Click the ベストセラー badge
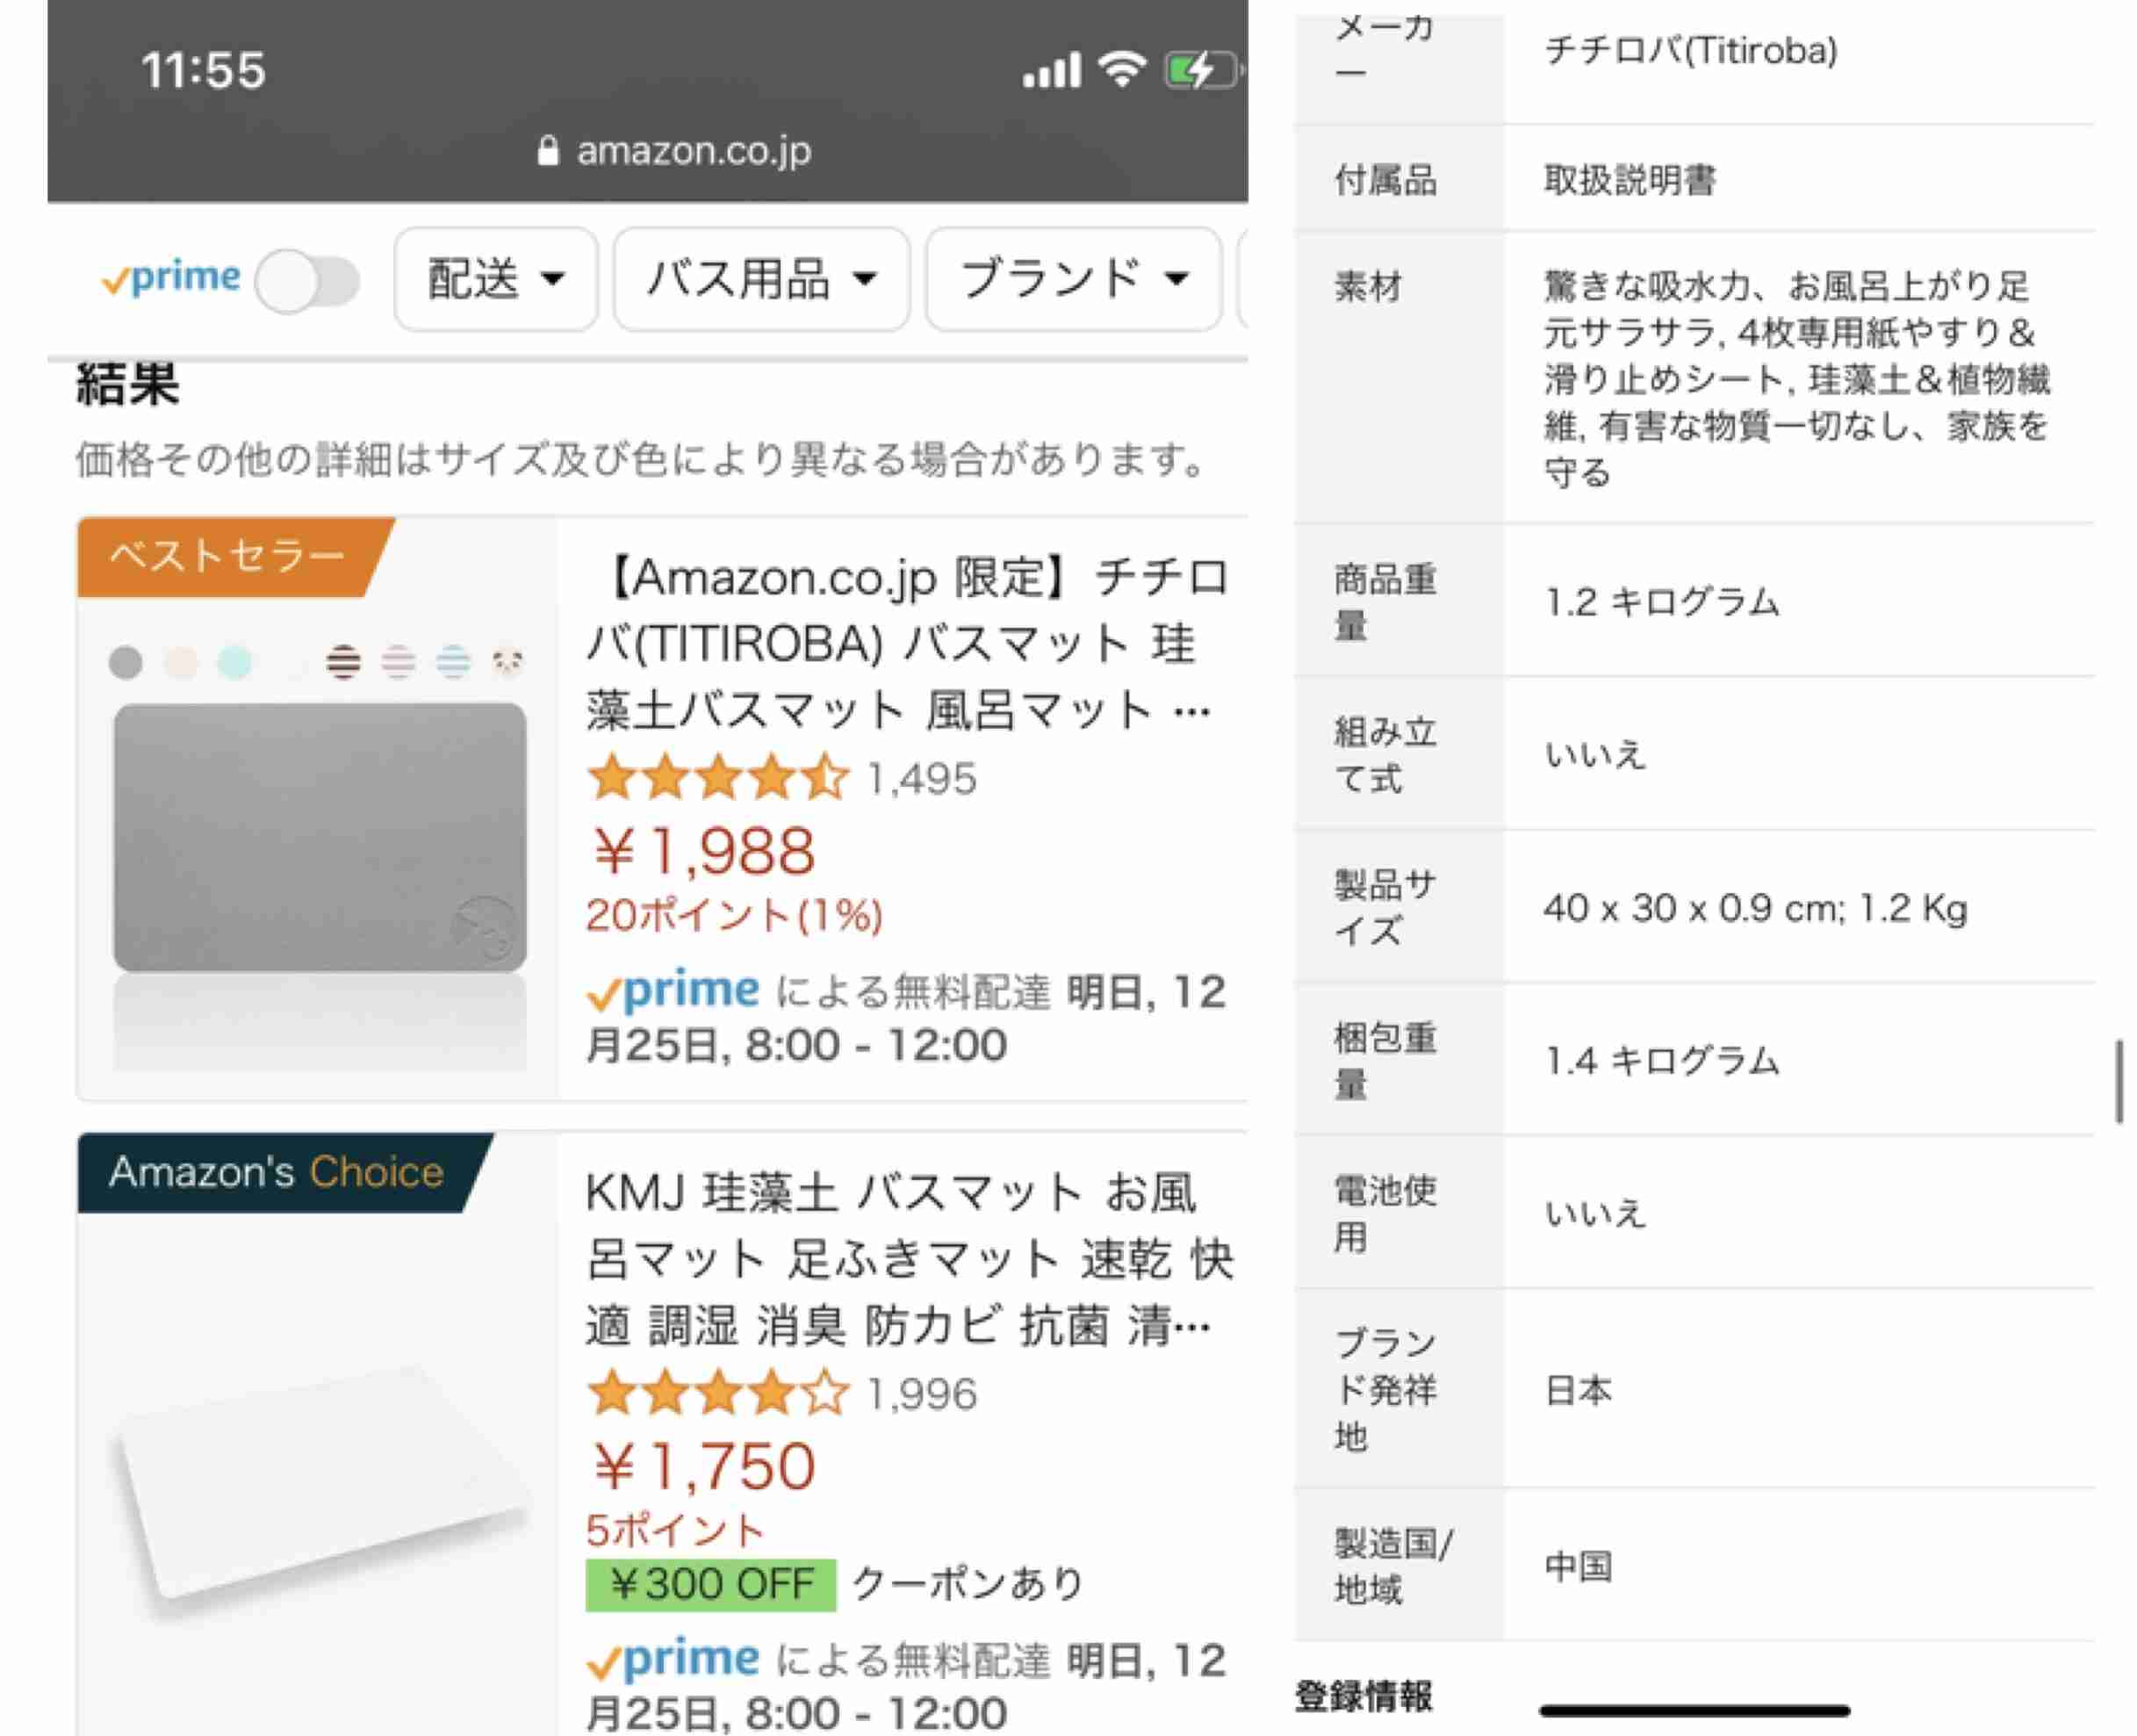The width and height of the screenshot is (2137, 1736). click(x=236, y=557)
